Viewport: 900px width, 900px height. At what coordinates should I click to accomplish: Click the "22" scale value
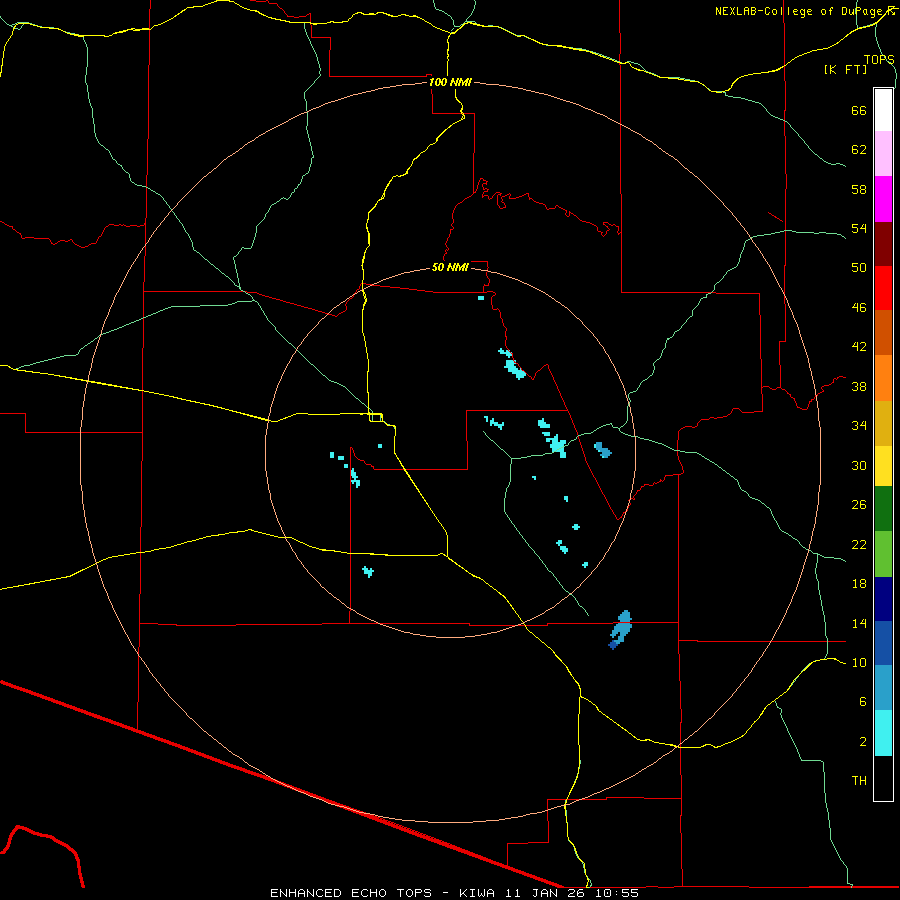click(x=859, y=544)
